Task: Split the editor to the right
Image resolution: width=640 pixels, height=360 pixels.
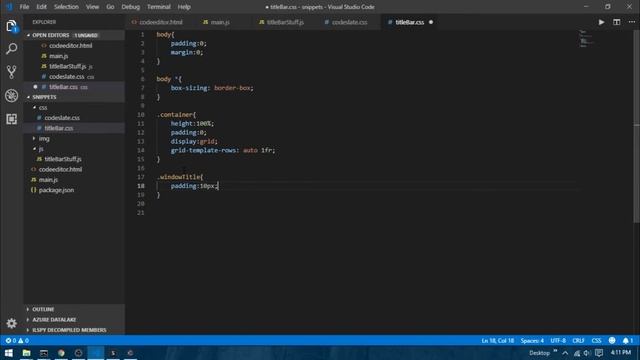Action: pos(616,22)
